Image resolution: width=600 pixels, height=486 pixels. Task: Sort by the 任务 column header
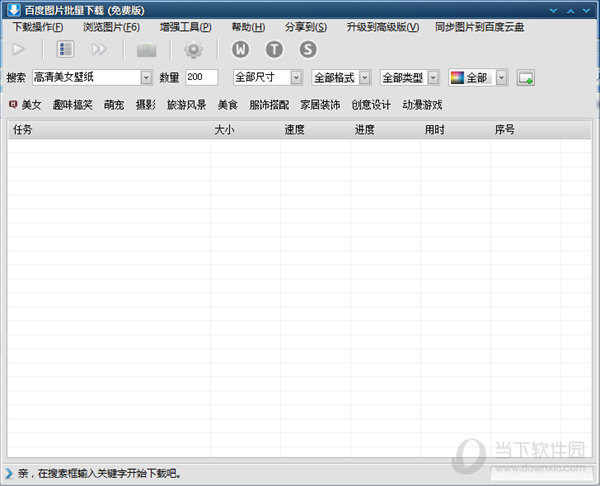tap(109, 130)
